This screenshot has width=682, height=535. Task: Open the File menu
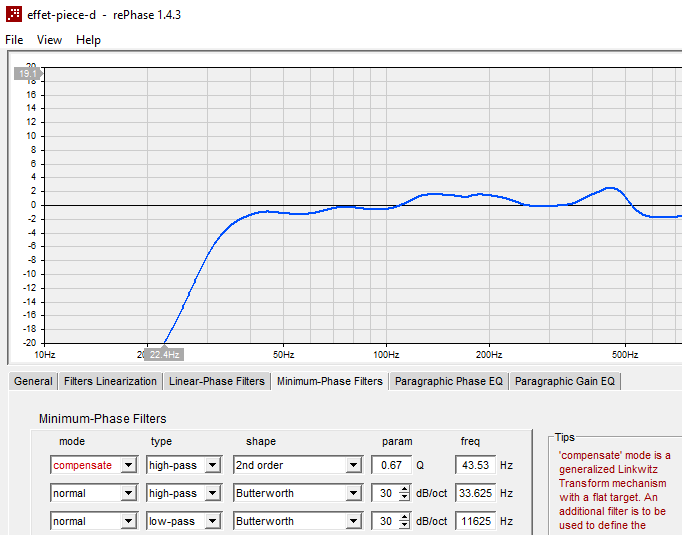[14, 40]
